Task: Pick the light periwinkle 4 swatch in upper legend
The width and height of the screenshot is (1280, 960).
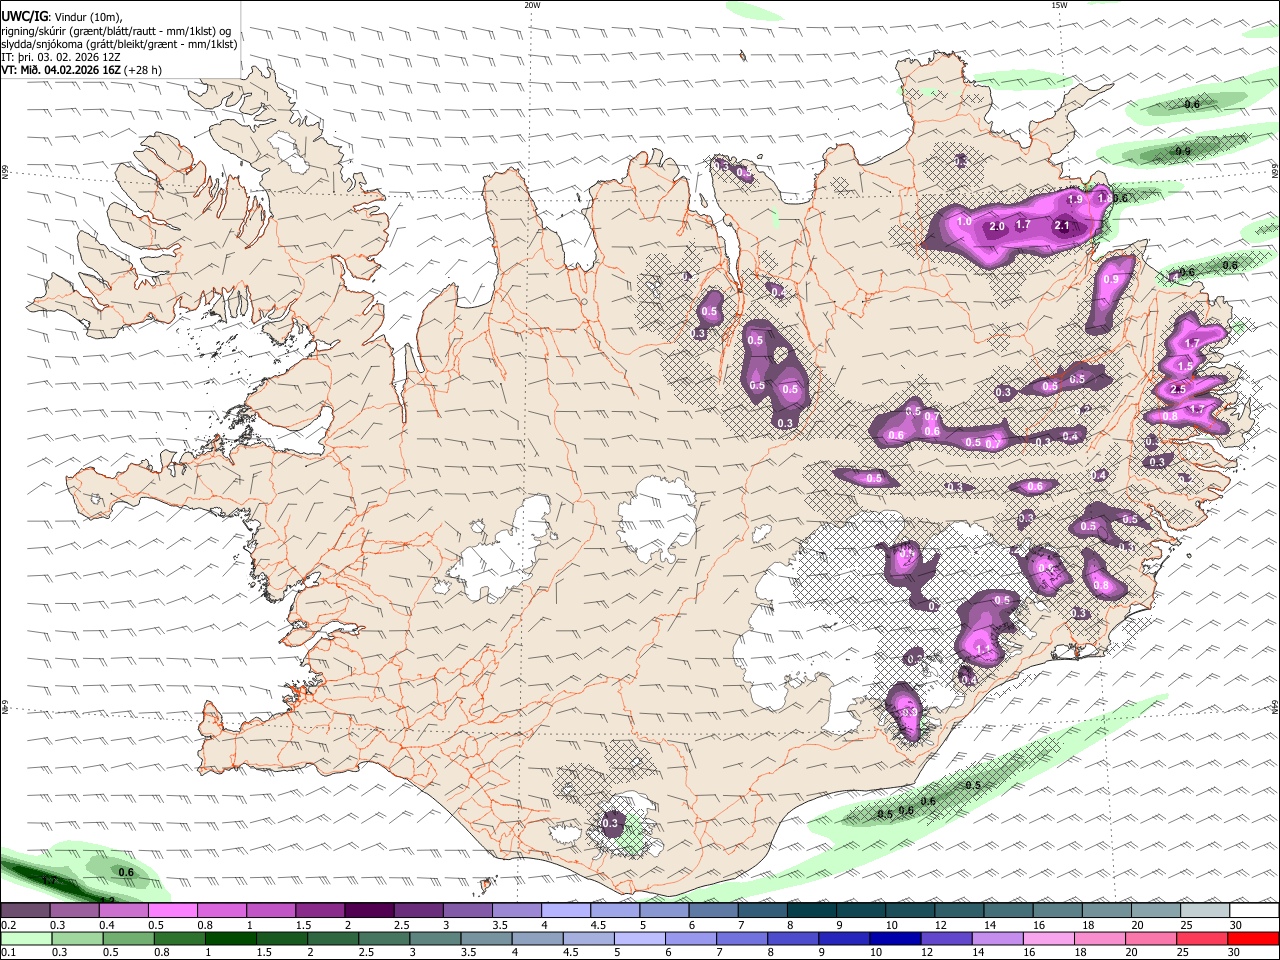Action: pos(565,911)
